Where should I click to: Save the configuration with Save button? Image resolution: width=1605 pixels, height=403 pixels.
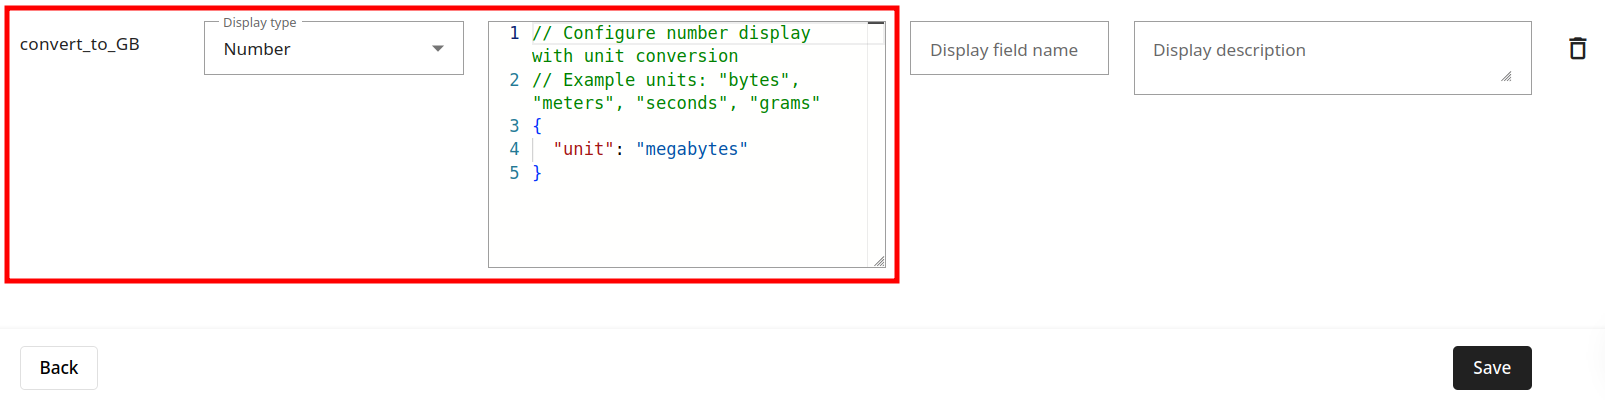click(x=1492, y=368)
